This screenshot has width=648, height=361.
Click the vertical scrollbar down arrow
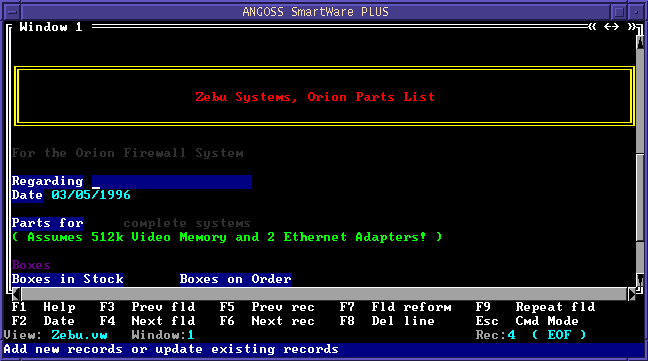pos(640,279)
